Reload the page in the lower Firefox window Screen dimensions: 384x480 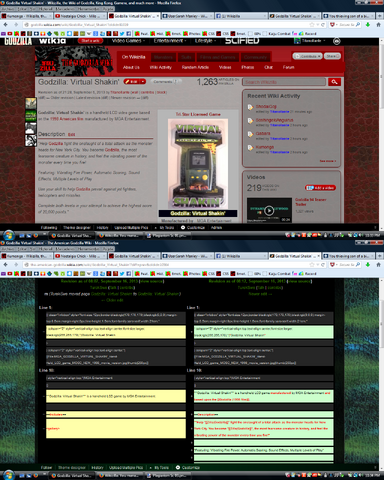click(322, 265)
